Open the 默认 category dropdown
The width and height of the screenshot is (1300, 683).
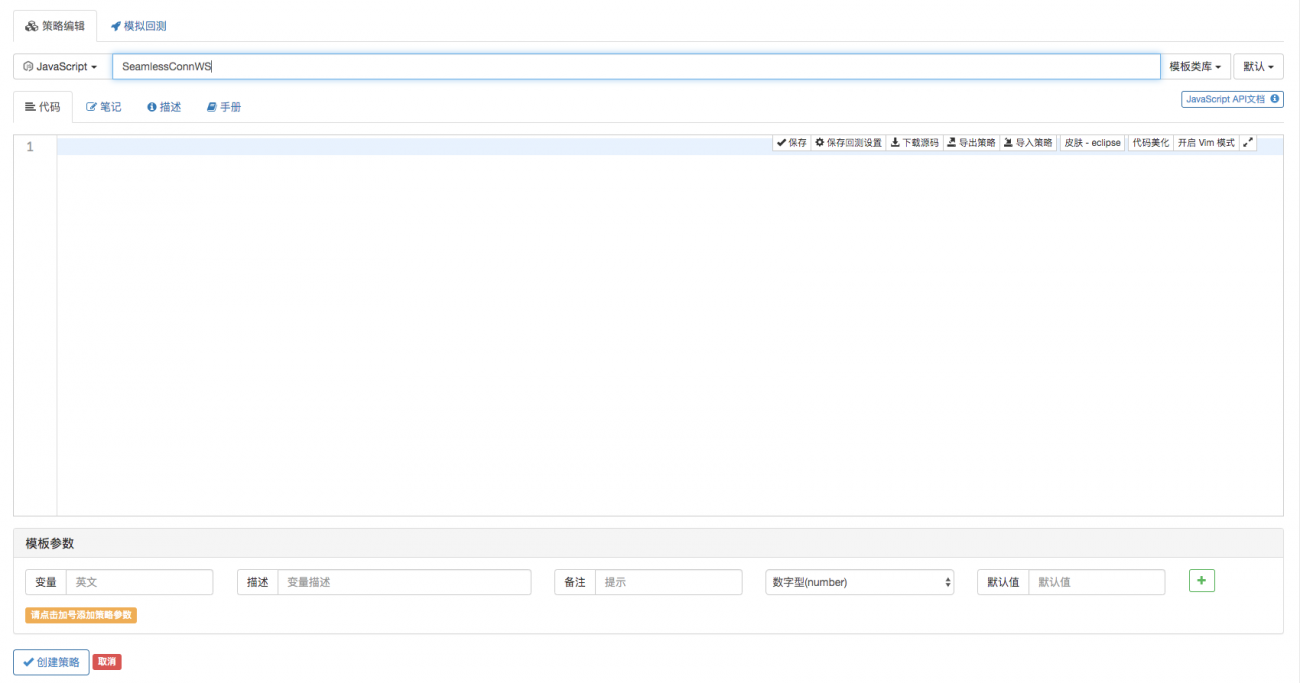[1258, 66]
